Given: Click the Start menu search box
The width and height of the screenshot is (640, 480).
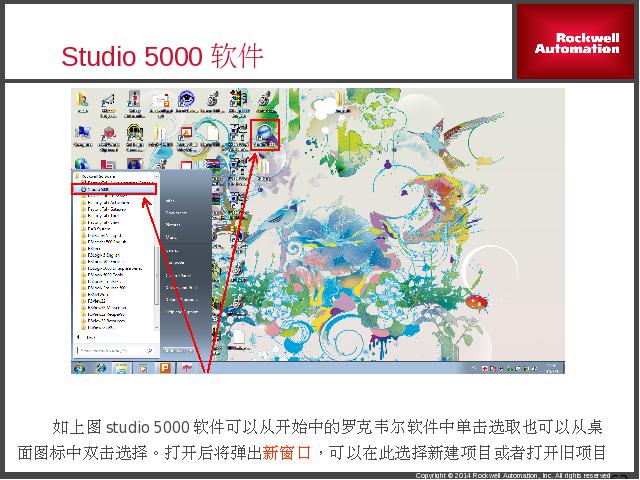Looking at the screenshot, I should [x=115, y=351].
